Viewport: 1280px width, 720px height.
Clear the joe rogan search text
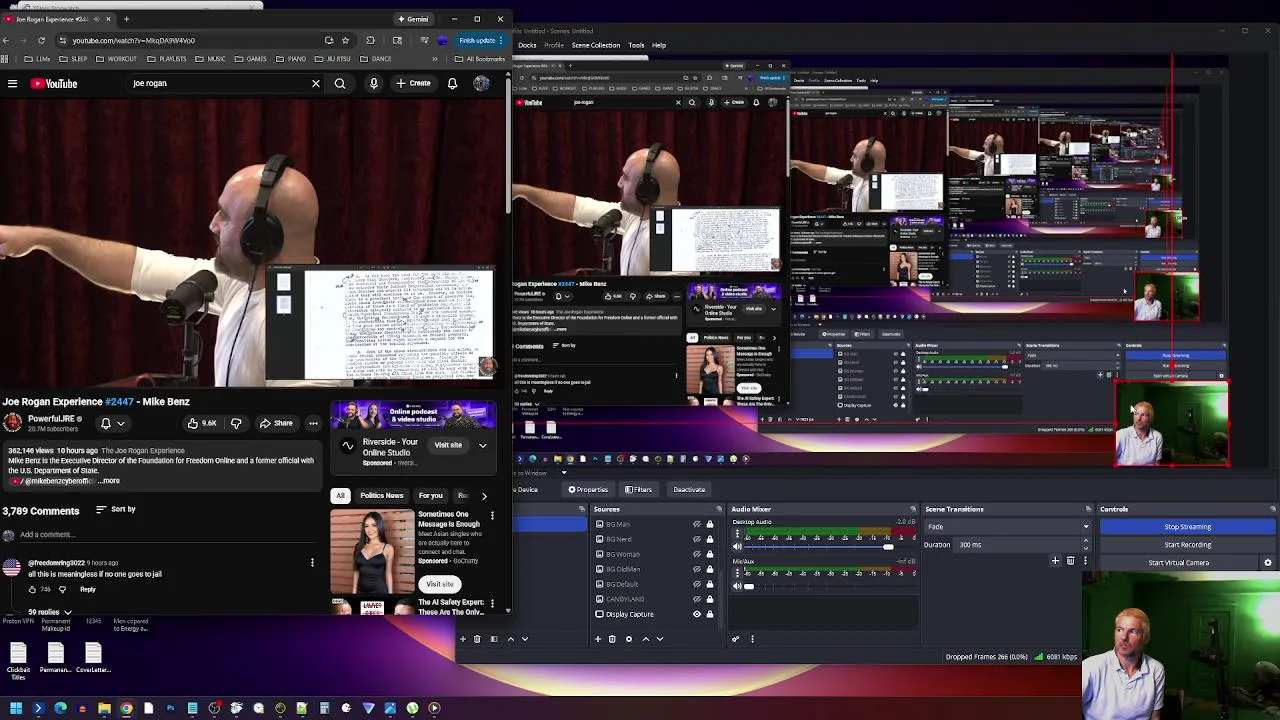tap(316, 84)
